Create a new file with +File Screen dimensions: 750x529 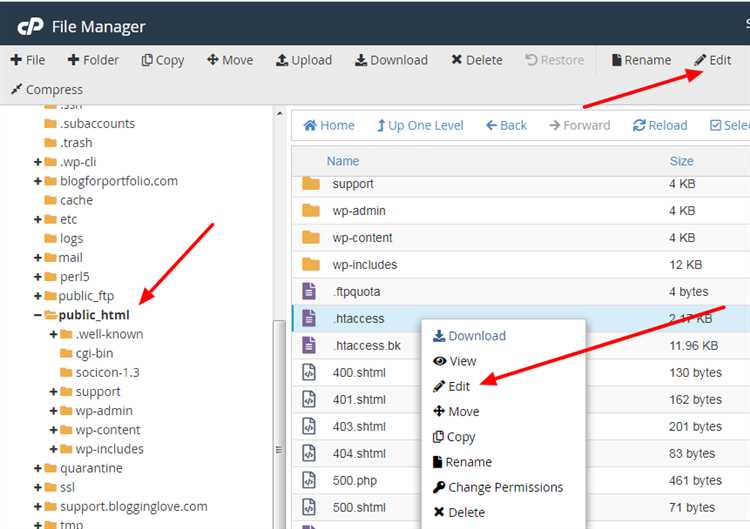pyautogui.click(x=28, y=60)
